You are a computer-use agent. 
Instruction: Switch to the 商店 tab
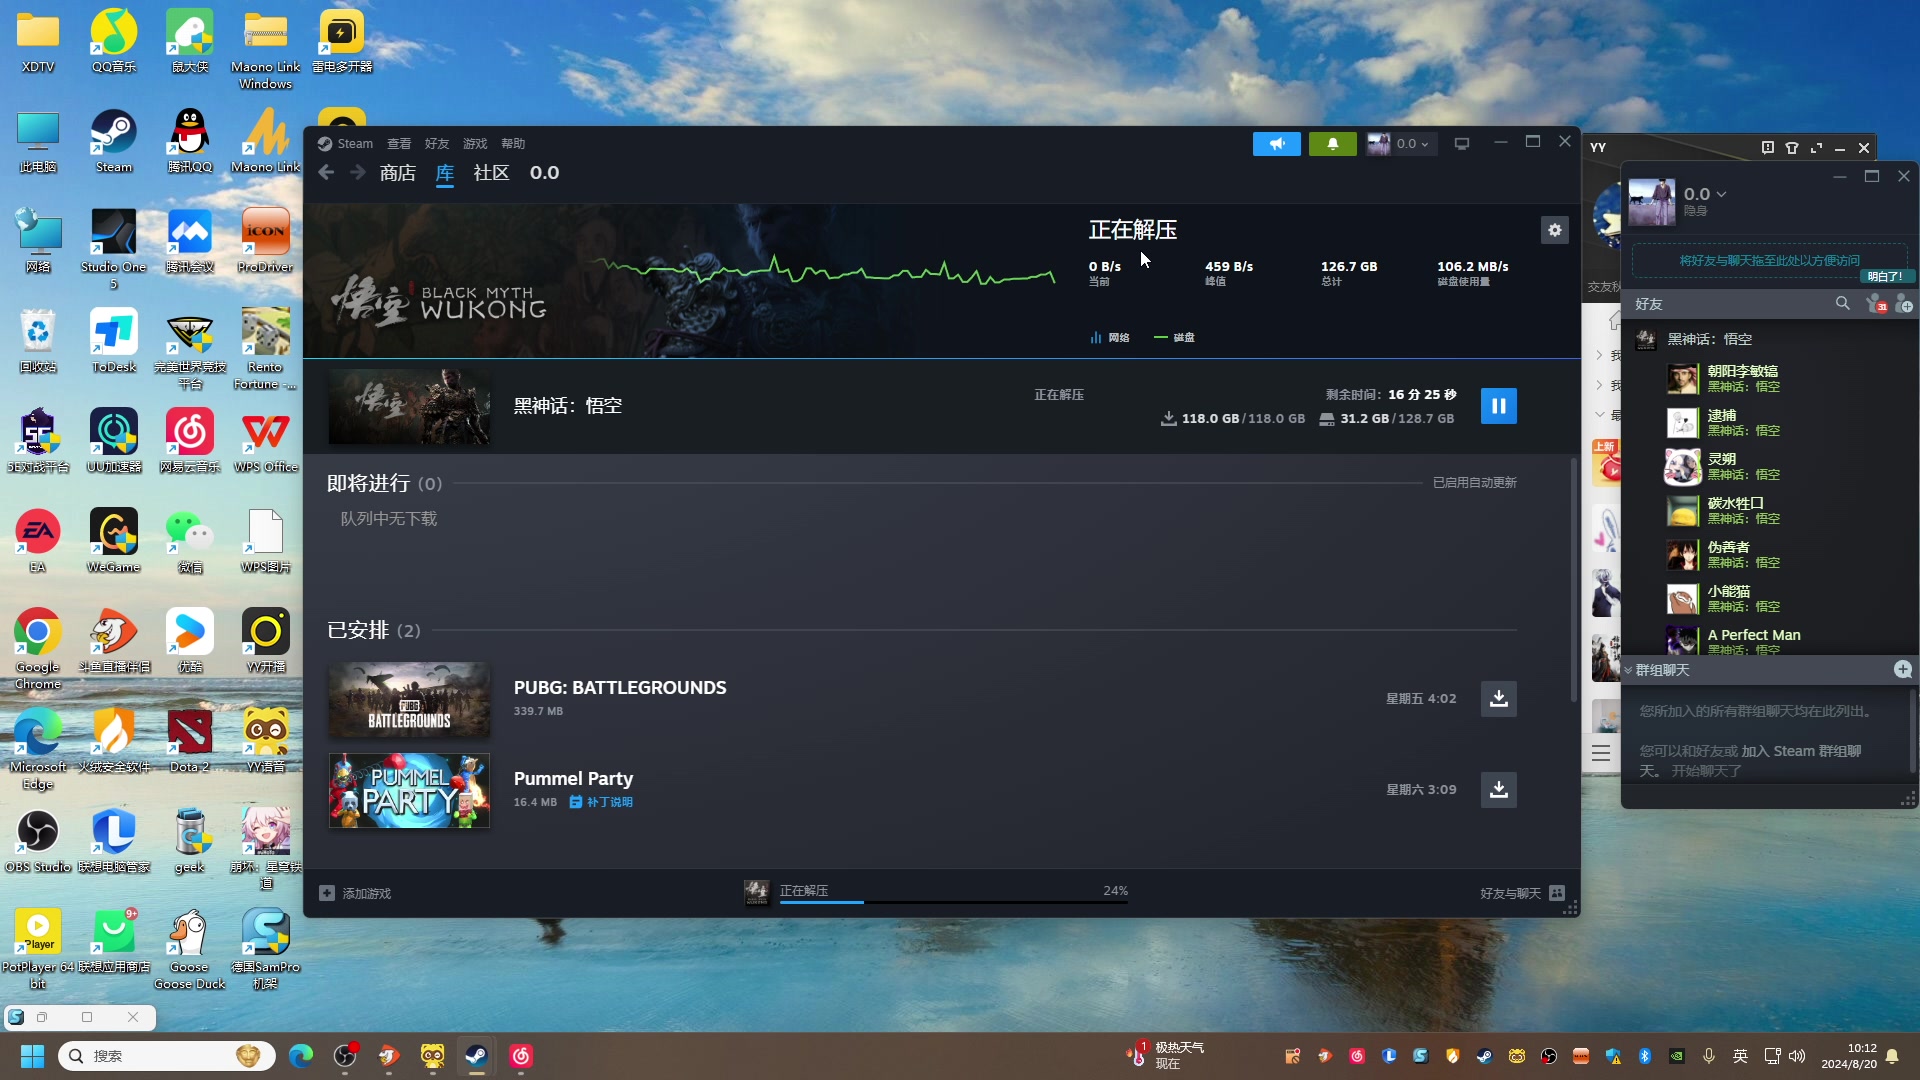click(397, 172)
